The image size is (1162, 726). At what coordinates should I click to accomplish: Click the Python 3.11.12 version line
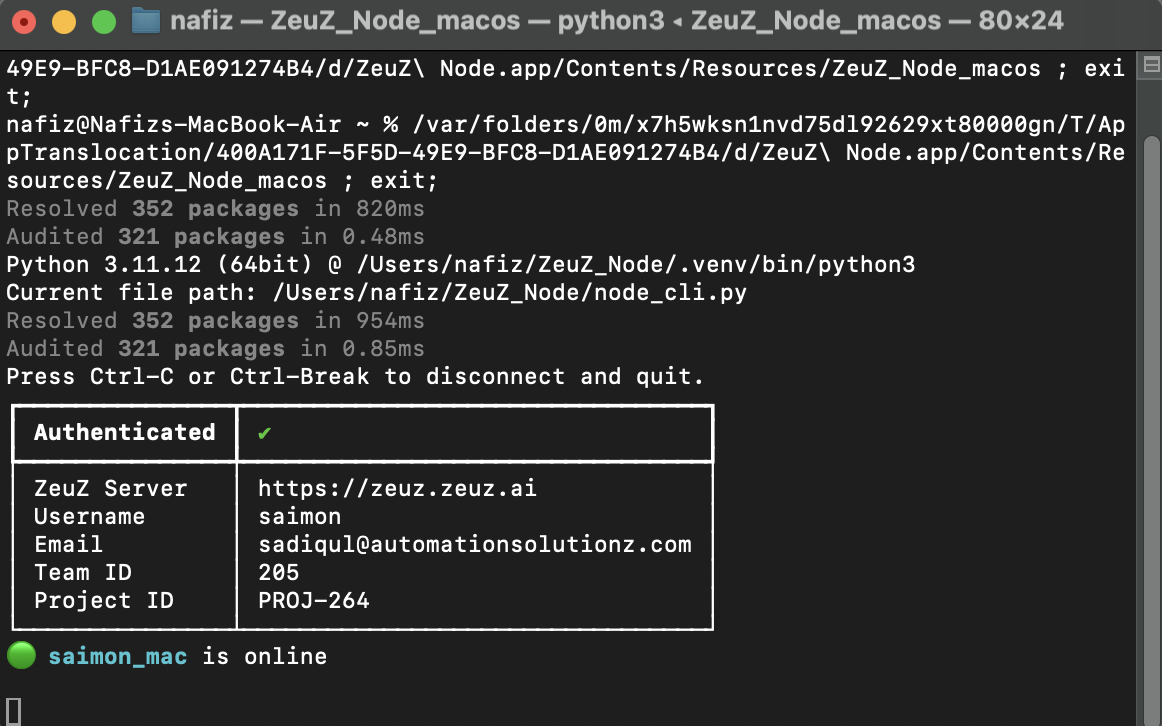pyautogui.click(x=461, y=264)
